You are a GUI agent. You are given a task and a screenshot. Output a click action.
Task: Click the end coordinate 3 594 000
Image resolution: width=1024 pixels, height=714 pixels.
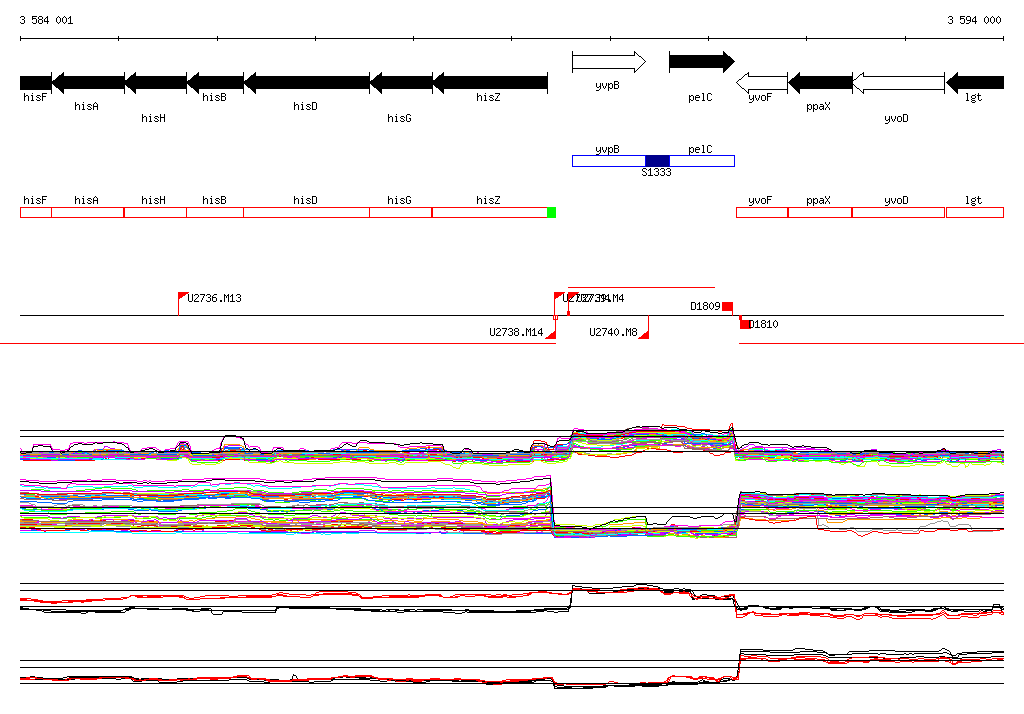pos(973,20)
